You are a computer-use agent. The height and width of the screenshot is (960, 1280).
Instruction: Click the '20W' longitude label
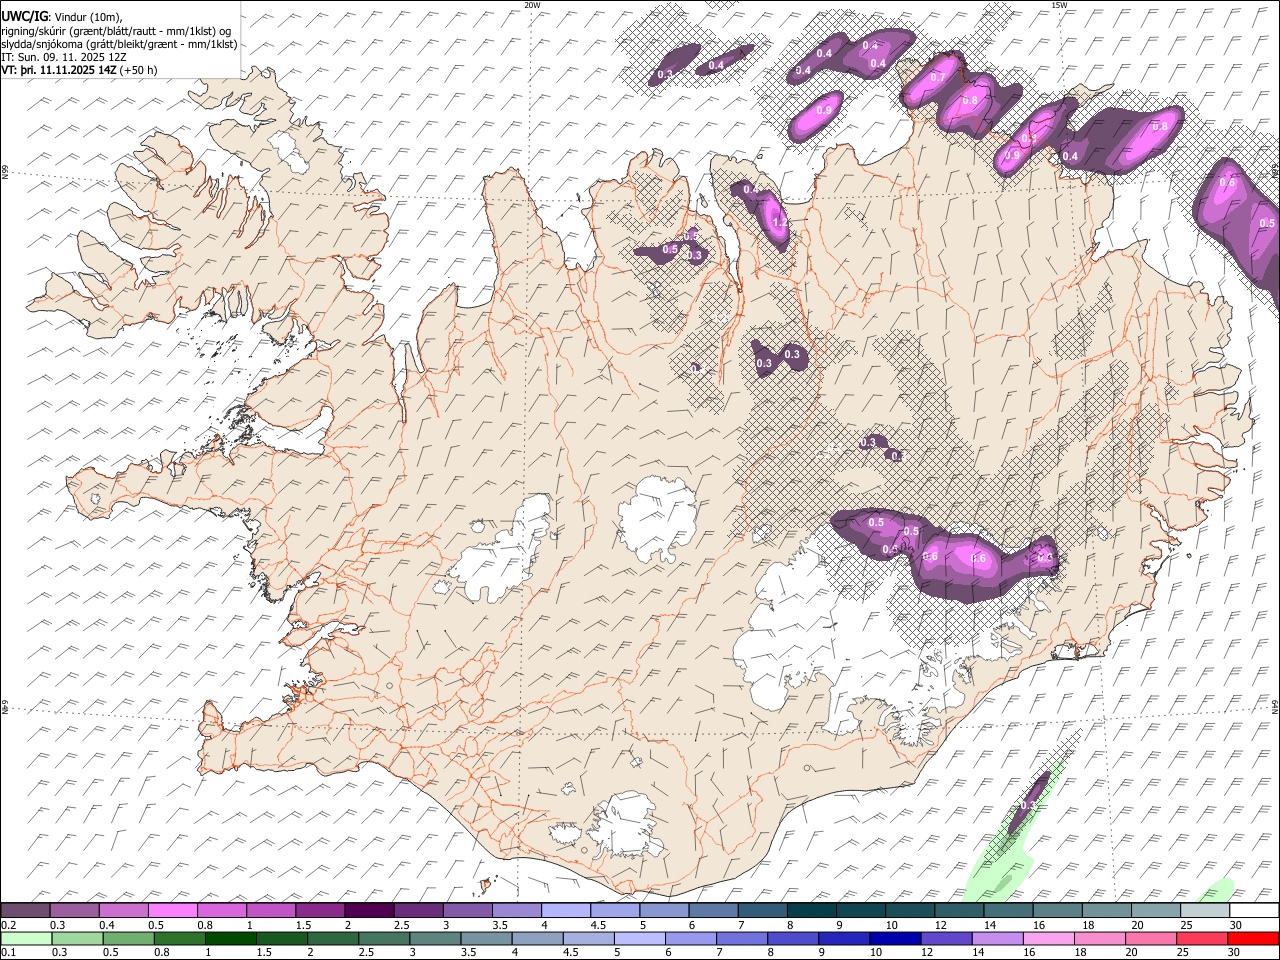coord(532,5)
